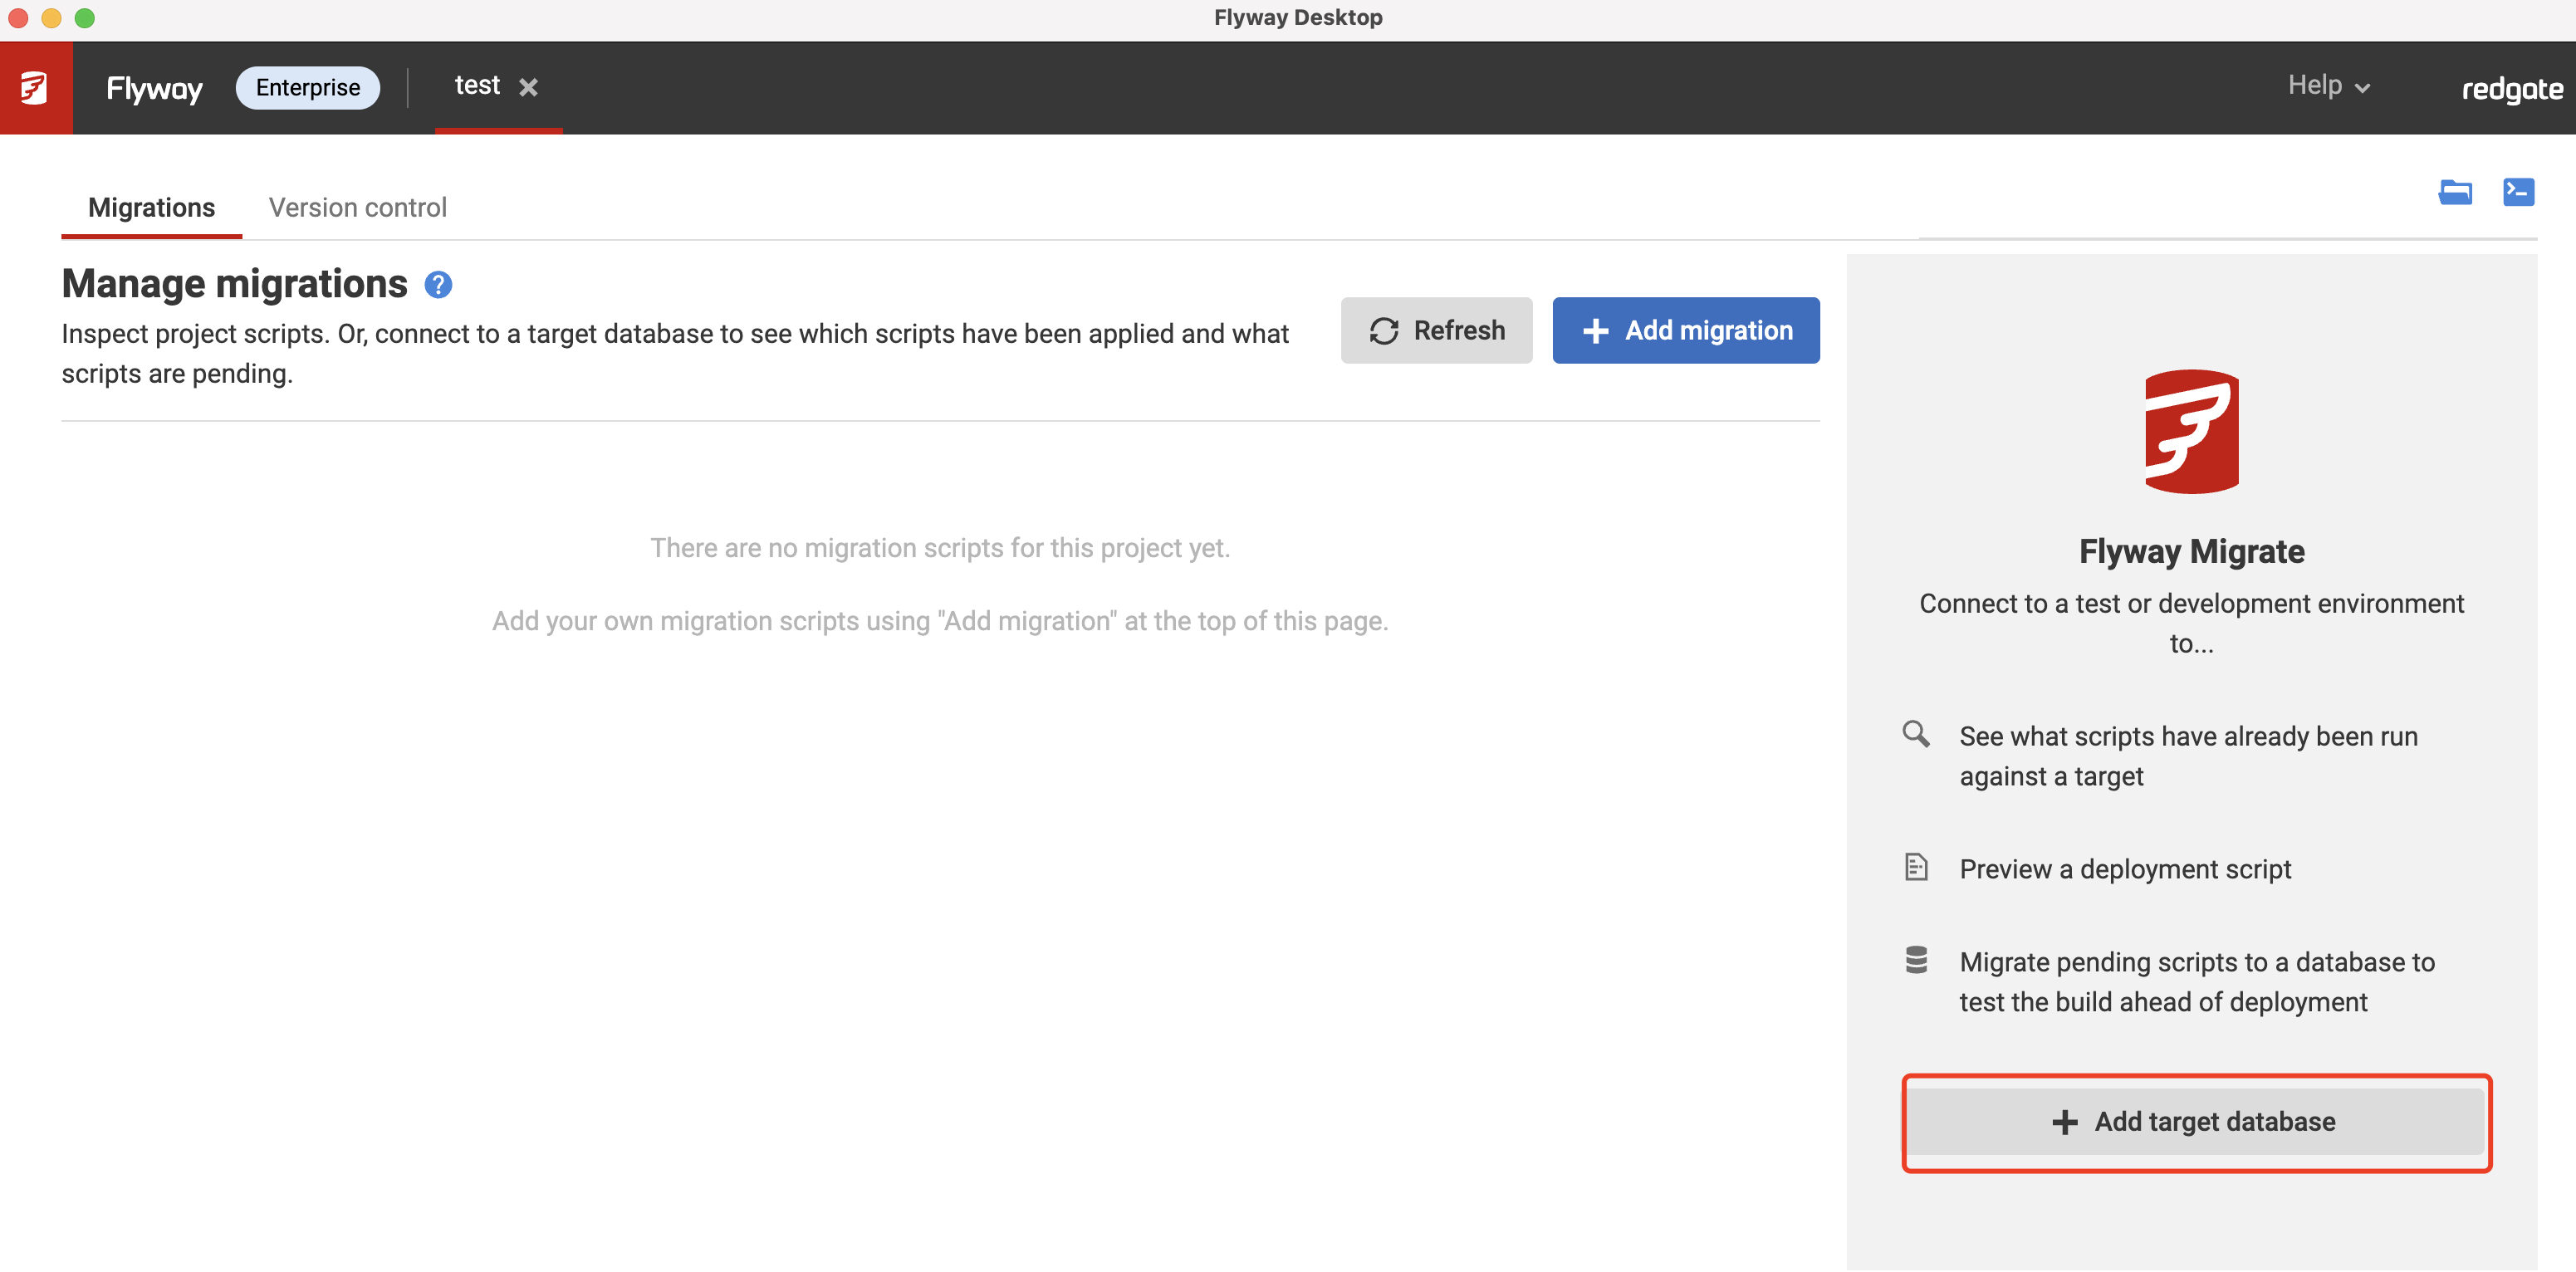Close the test project tab
This screenshot has width=2576, height=1272.
tap(528, 88)
